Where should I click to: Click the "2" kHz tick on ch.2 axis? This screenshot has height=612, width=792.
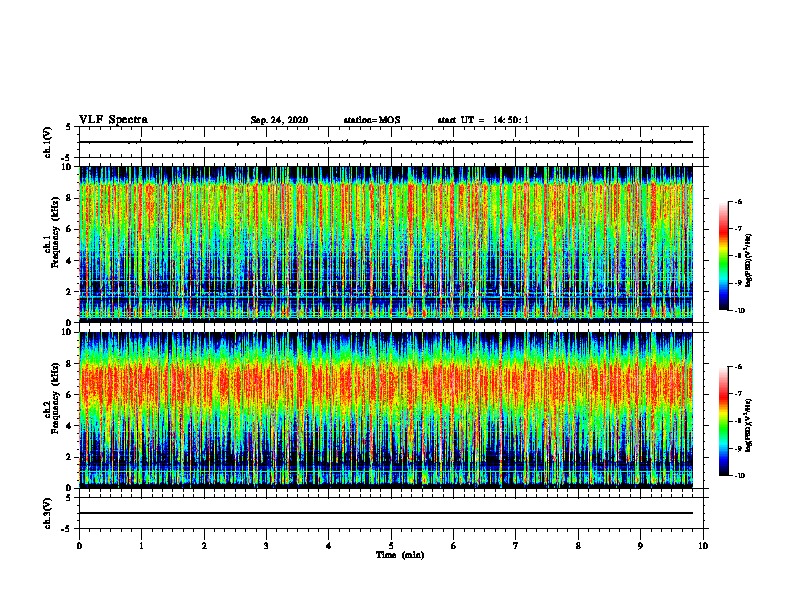[x=70, y=457]
